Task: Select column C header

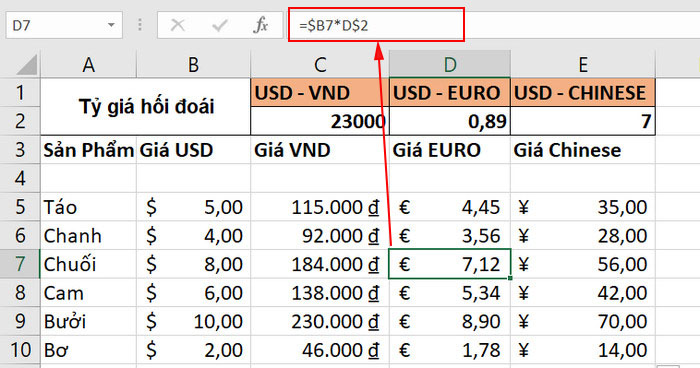Action: coord(320,65)
